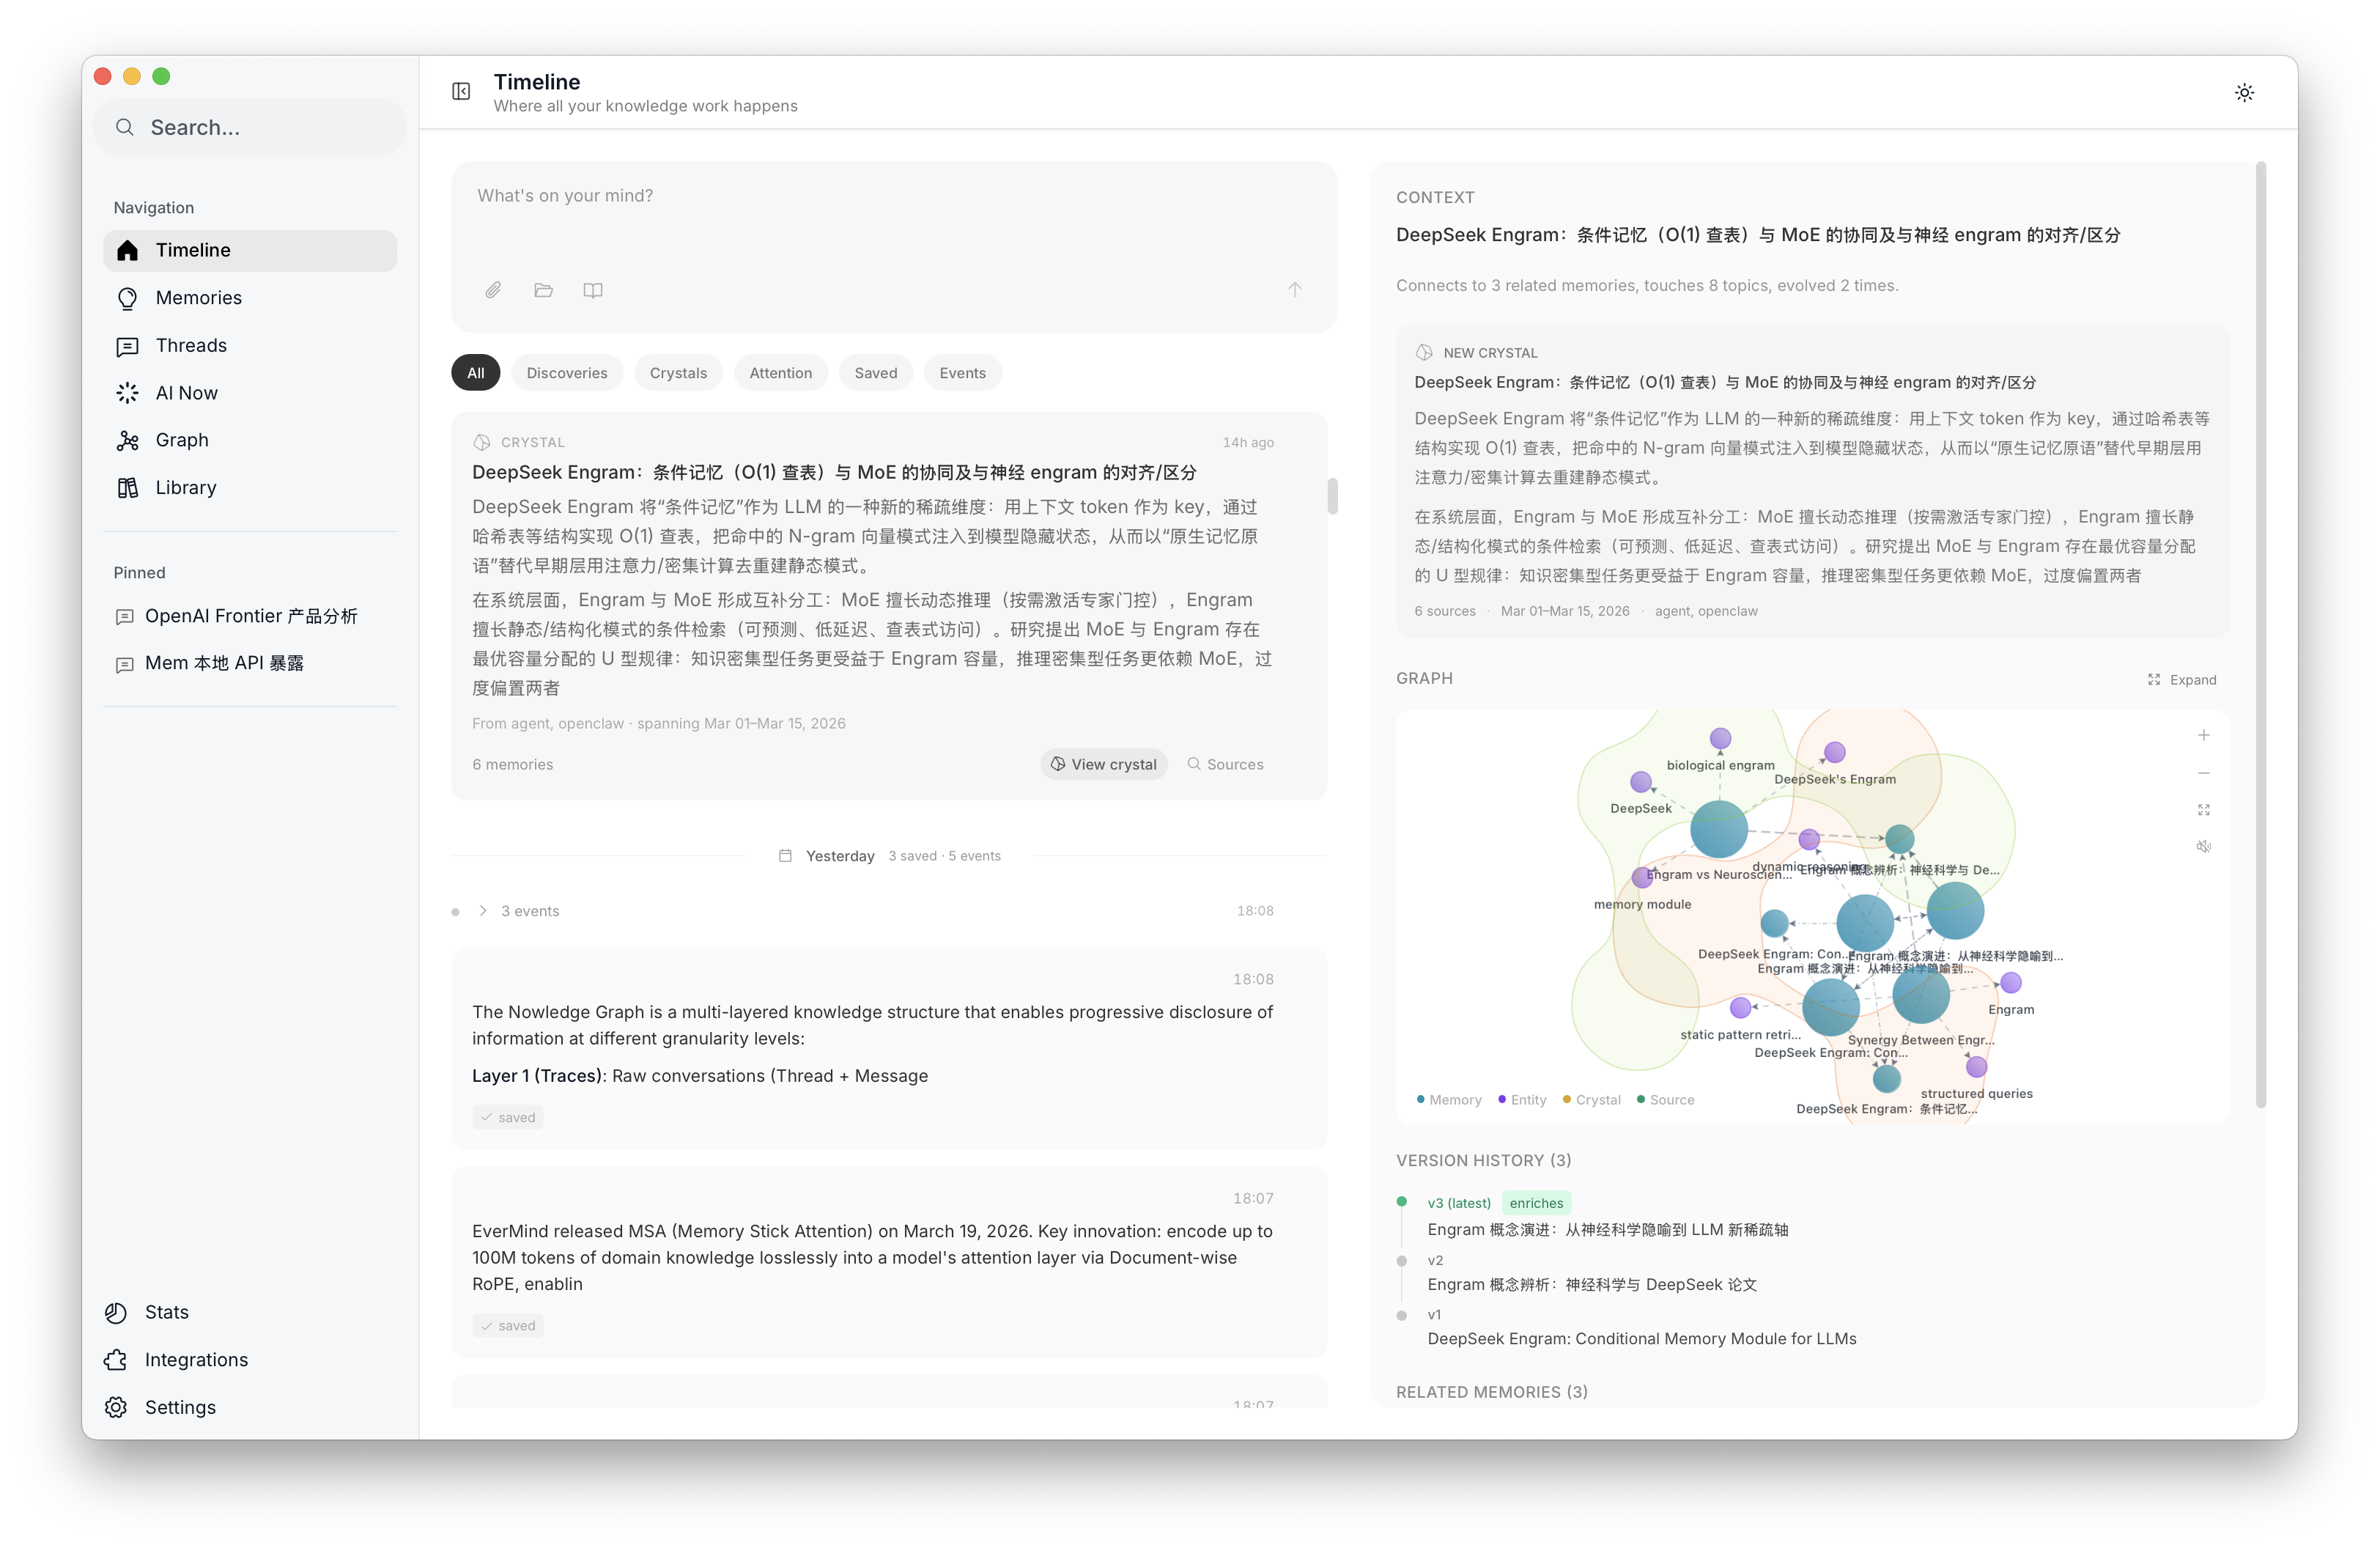Toggle the graph mute speaker icon
The width and height of the screenshot is (2380, 1548).
[x=2203, y=847]
